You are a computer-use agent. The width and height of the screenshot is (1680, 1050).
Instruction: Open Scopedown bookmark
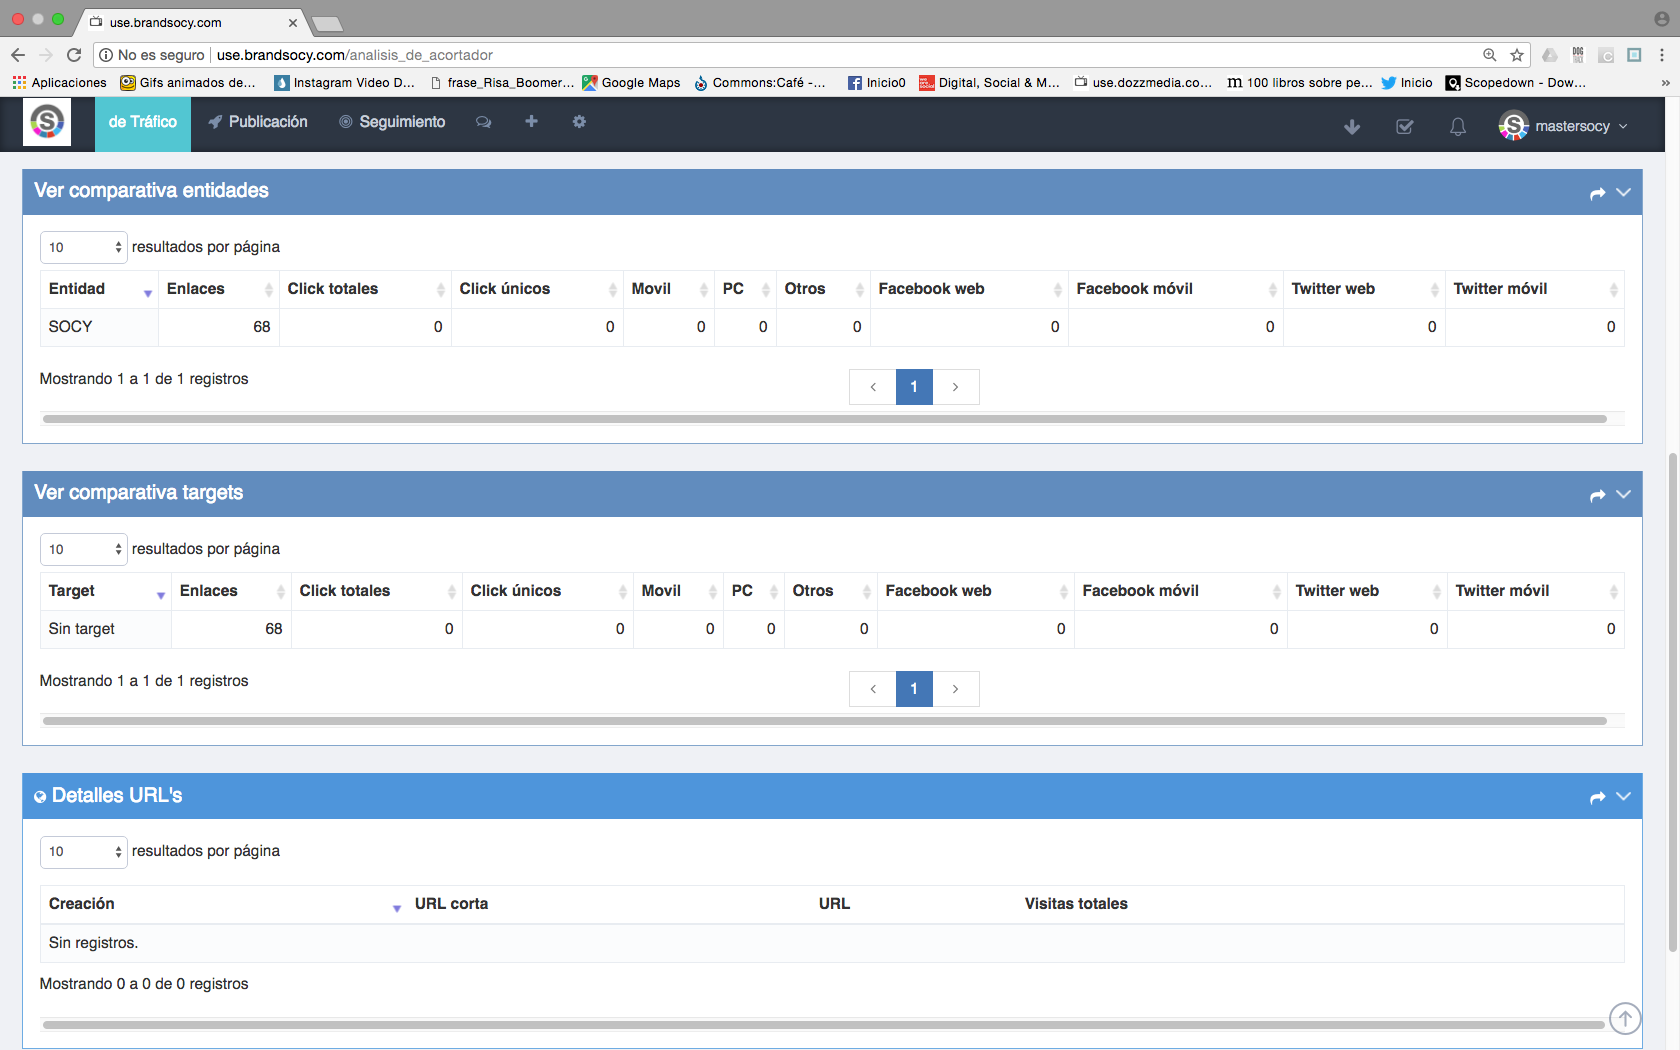coord(1516,83)
